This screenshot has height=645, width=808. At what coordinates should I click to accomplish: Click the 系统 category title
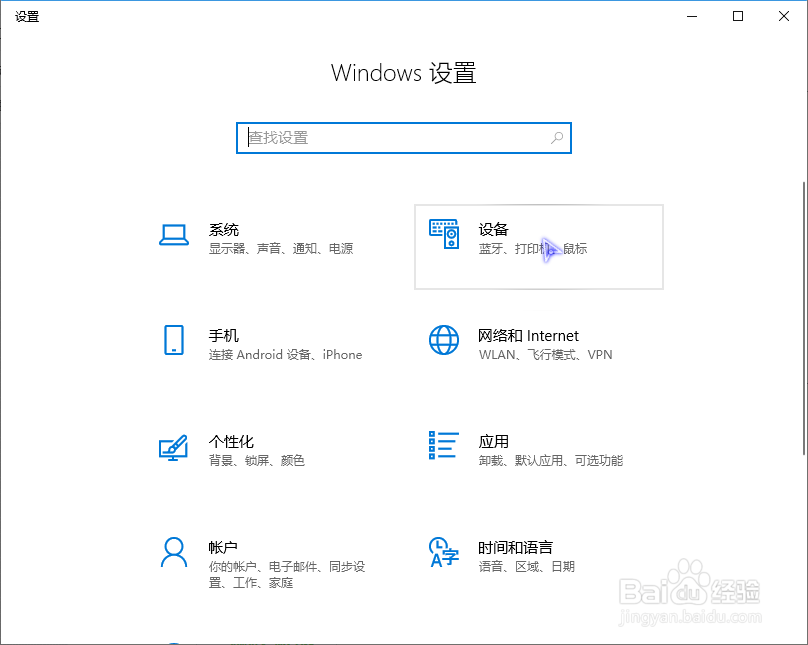pyautogui.click(x=224, y=230)
